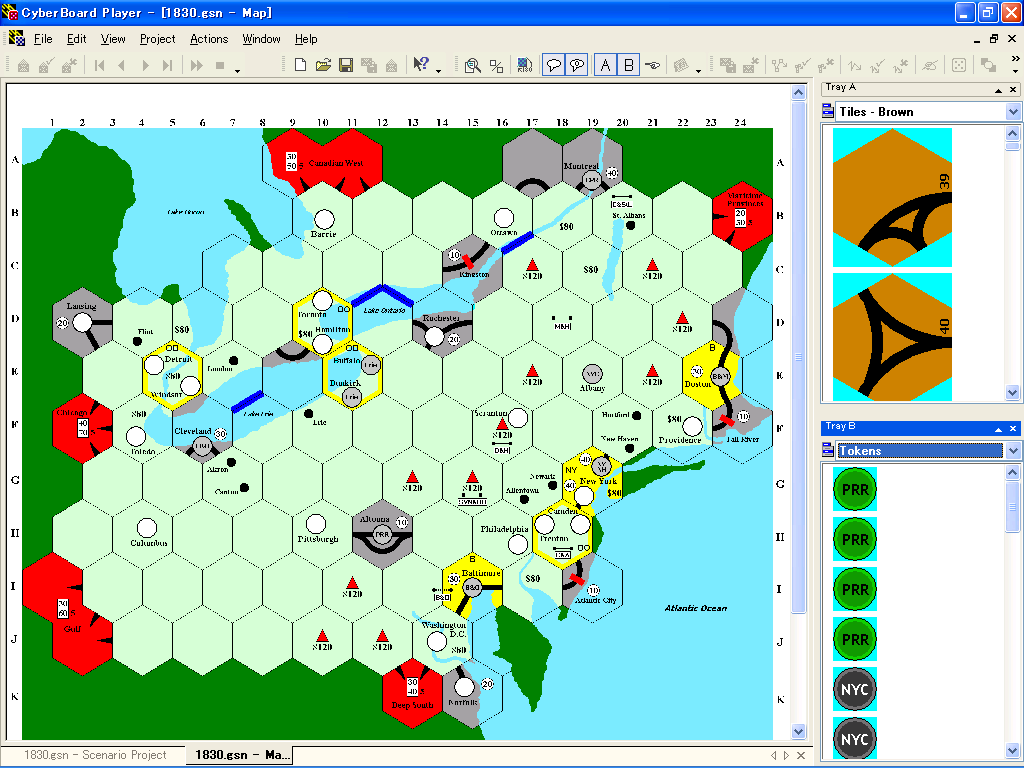Toggle the plain speech balloon button
This screenshot has width=1024, height=768.
(554, 65)
